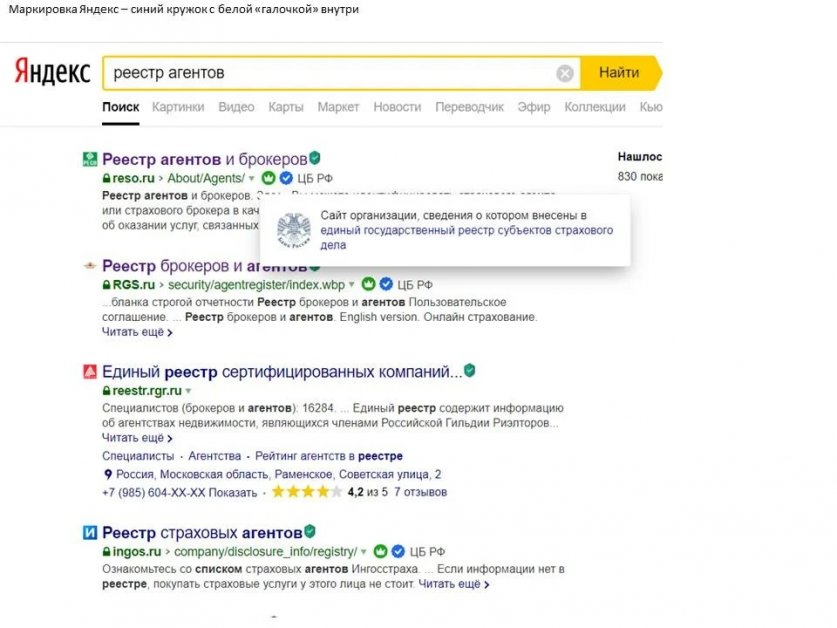Click the reso.ru domain link
Screen dimensions: 837x628
[x=133, y=178]
